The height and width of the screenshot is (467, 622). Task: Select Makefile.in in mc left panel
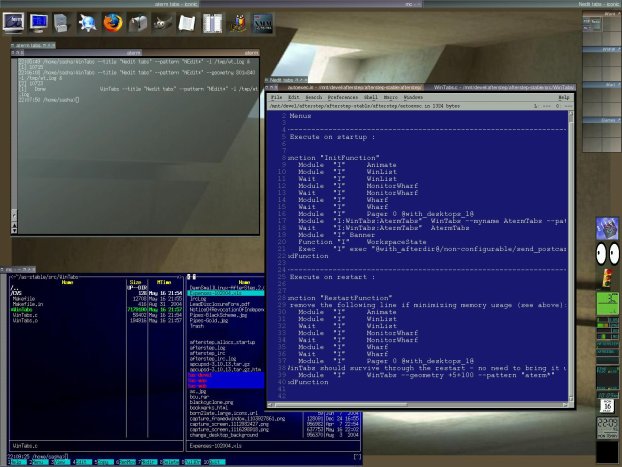(28, 304)
